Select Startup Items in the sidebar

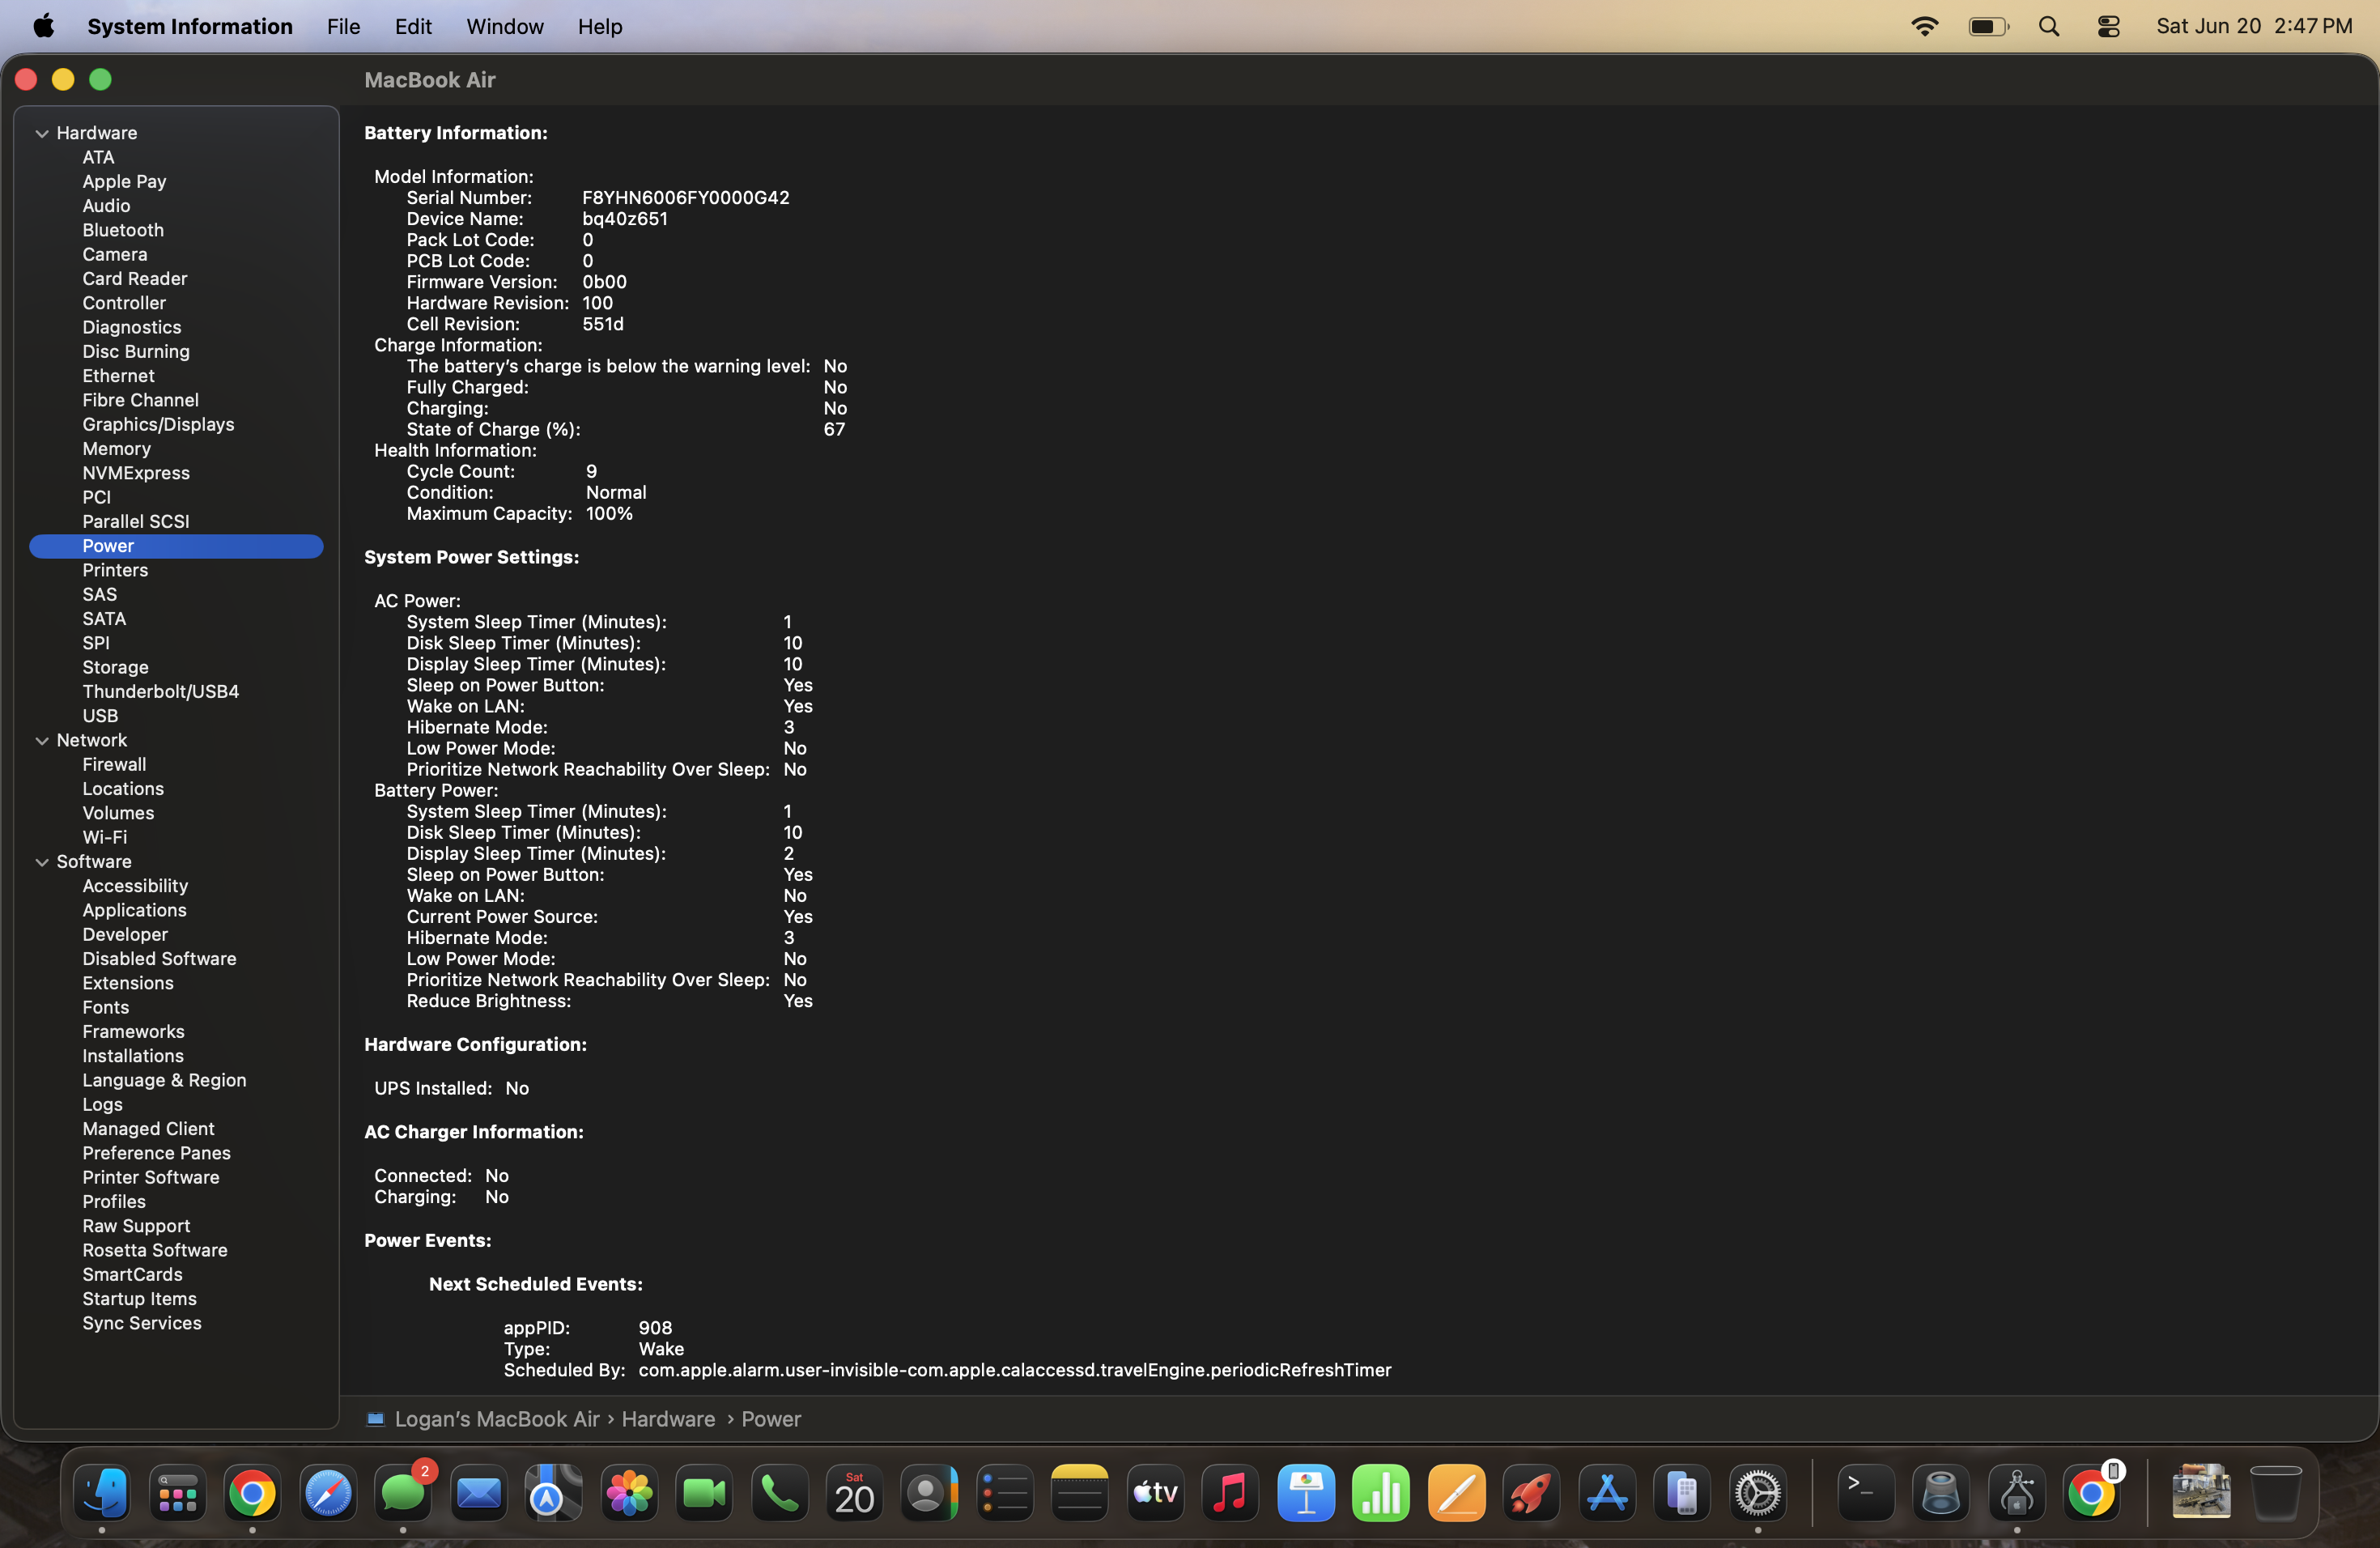coord(139,1299)
